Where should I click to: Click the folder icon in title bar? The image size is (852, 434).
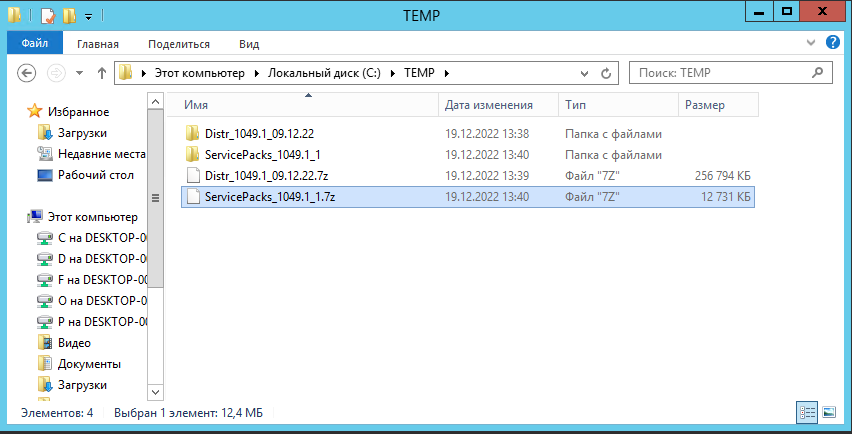click(15, 15)
